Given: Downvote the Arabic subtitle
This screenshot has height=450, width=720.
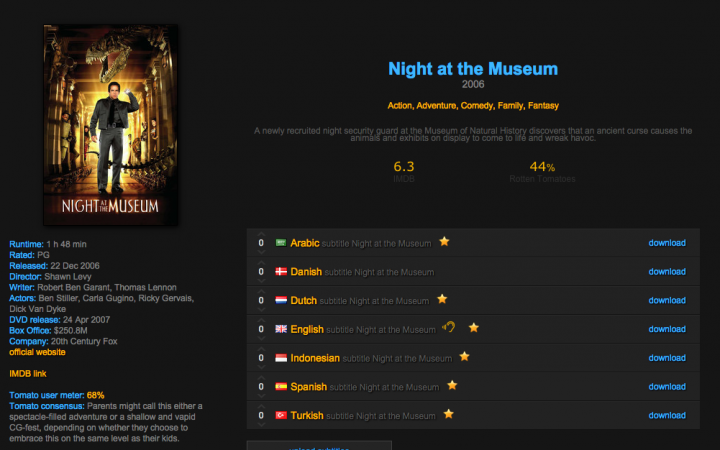Looking at the screenshot, I should [261, 252].
